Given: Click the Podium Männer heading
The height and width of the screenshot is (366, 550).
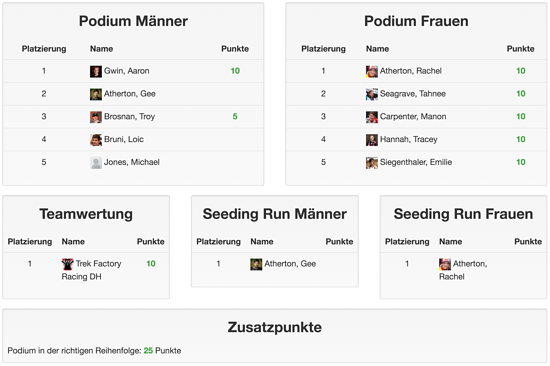Looking at the screenshot, I should (133, 21).
